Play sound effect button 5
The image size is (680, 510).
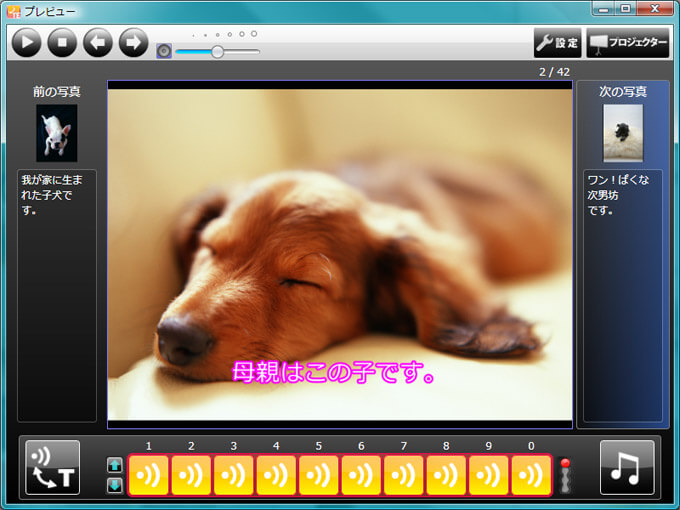point(318,475)
